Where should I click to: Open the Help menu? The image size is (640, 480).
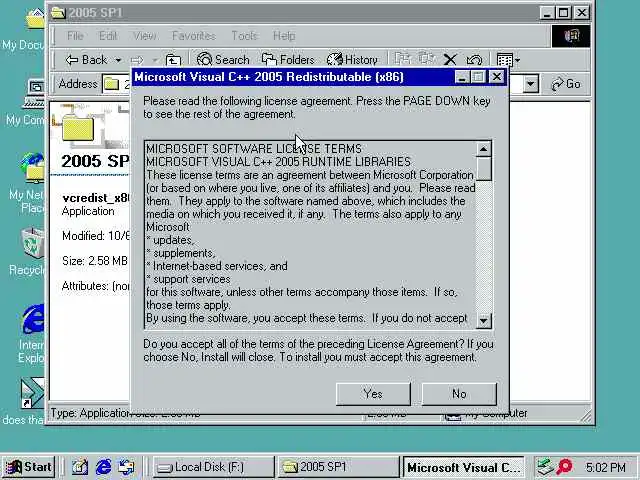coord(284,36)
